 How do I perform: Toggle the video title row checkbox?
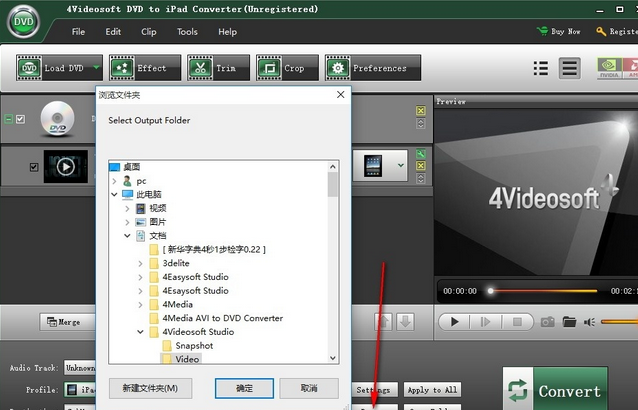point(34,167)
